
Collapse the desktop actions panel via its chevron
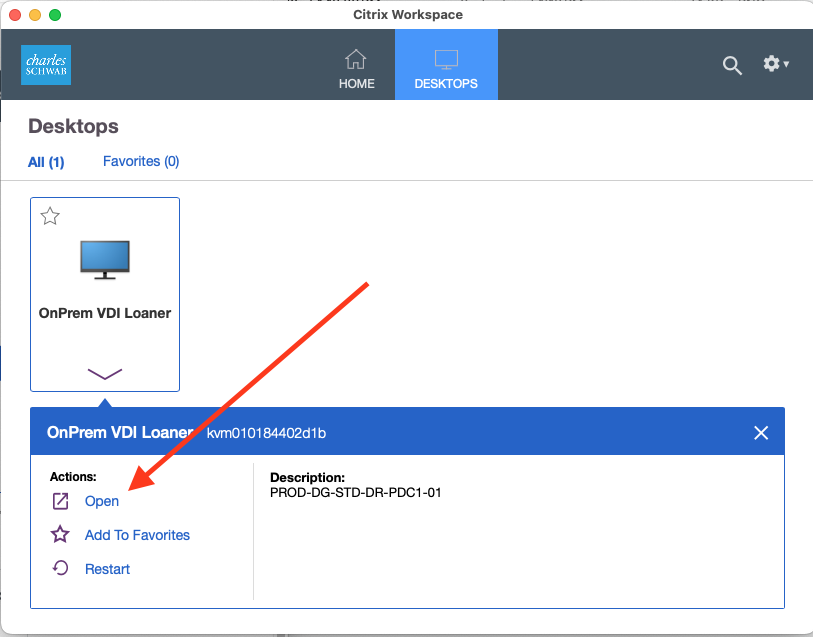tap(104, 375)
